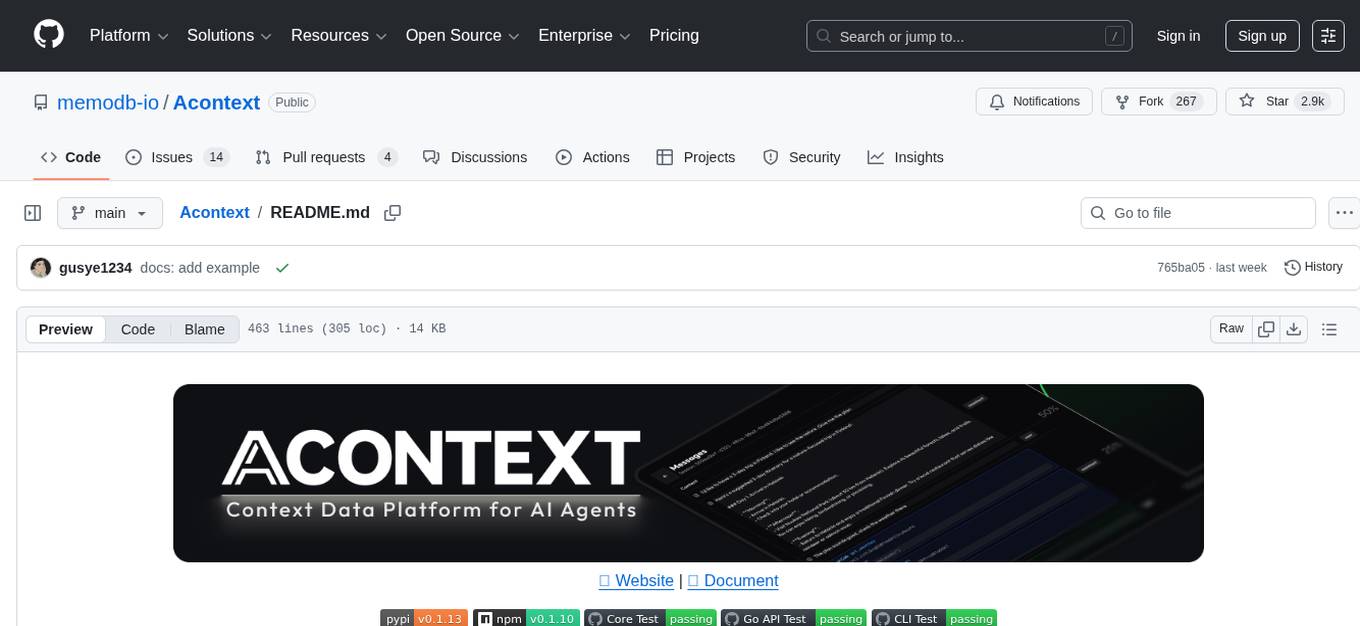The image size is (1360, 626).
Task: Toggle the file tree side panel
Action: tap(32, 212)
